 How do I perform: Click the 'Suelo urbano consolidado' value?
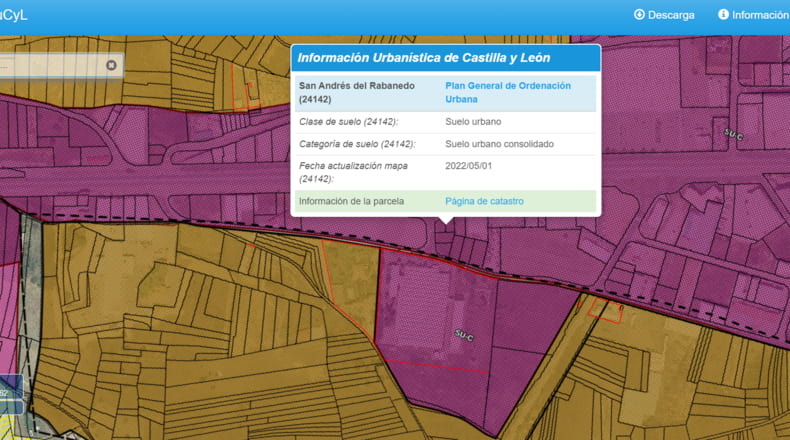pos(499,144)
